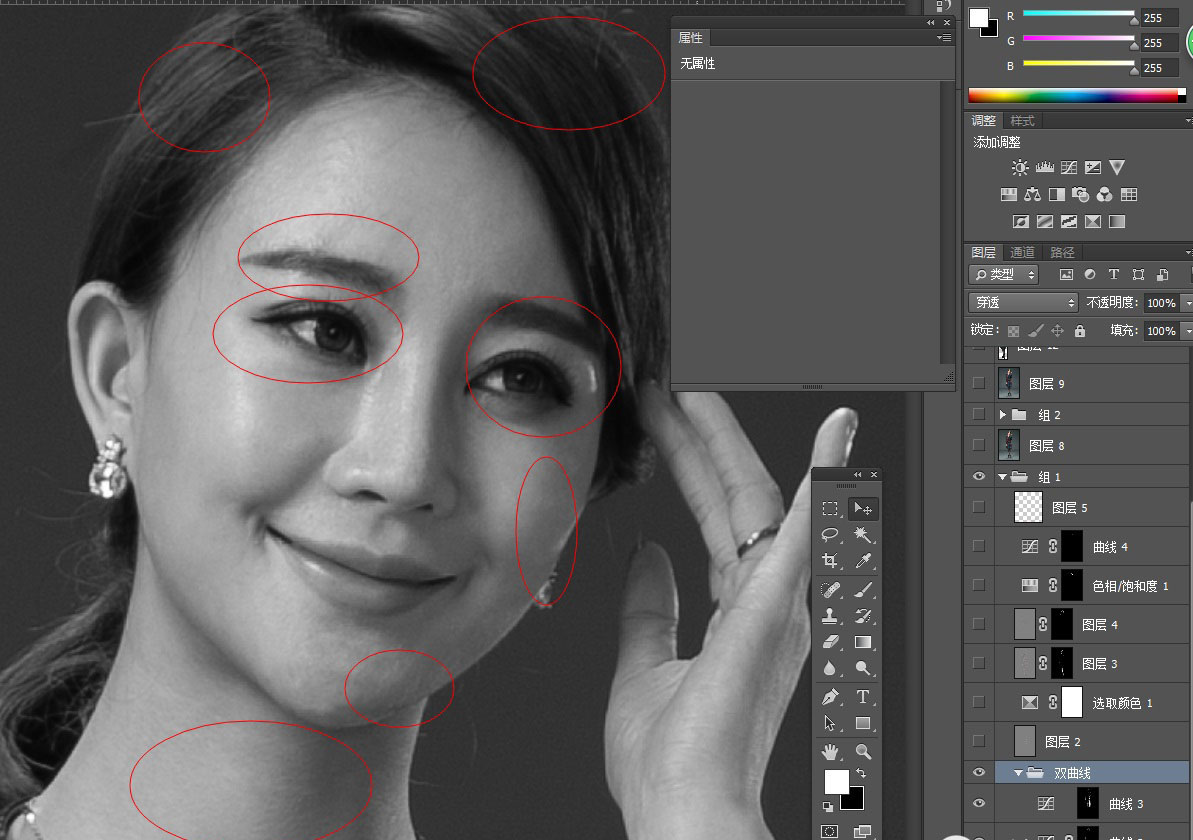Choose the Clone Stamp tool
The image size is (1193, 840).
click(x=830, y=616)
